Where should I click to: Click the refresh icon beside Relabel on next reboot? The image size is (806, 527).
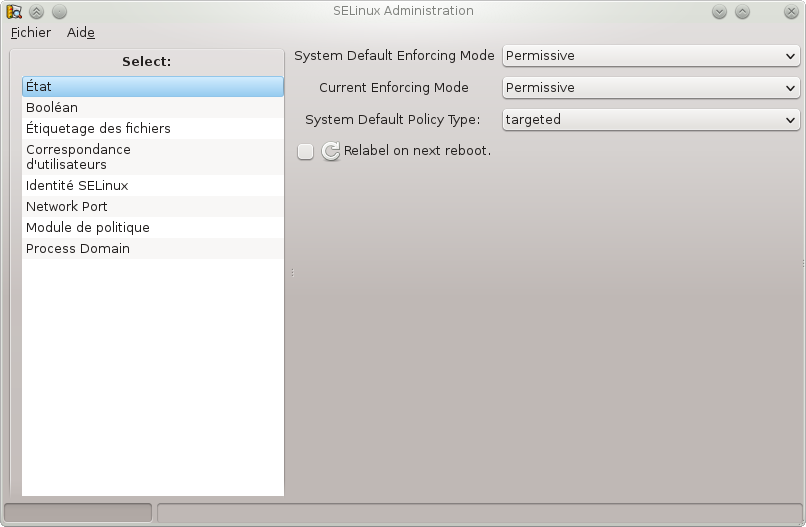point(331,151)
